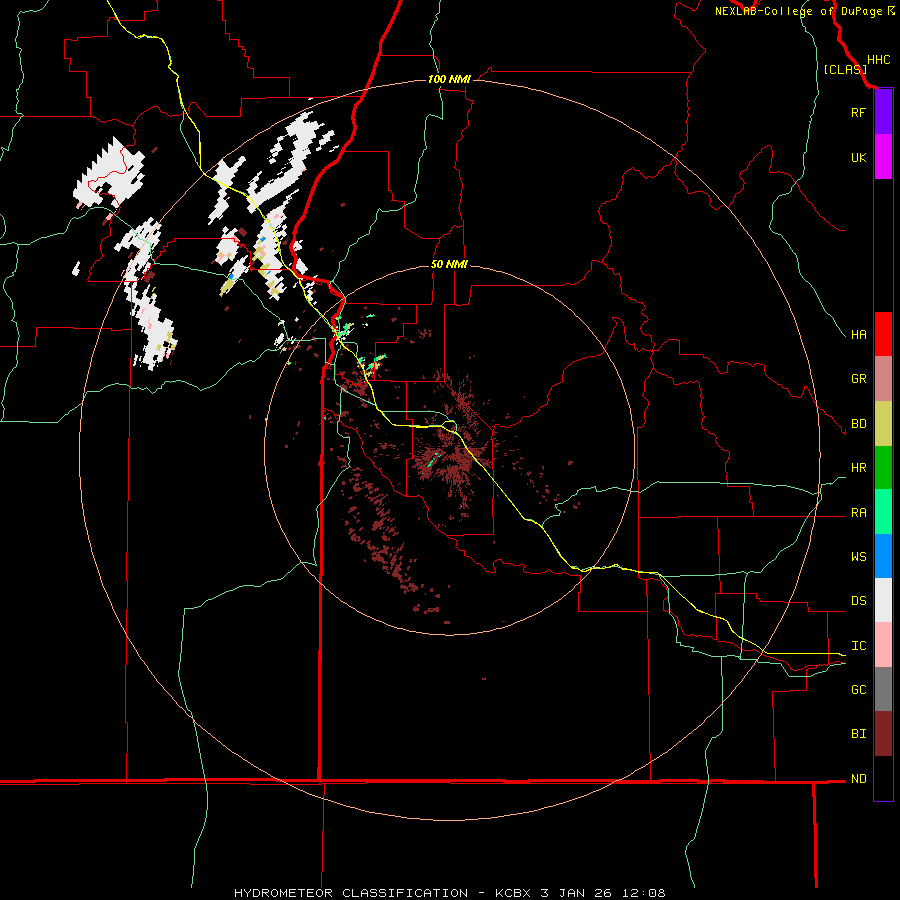Click the RF purple legend swatch

pos(883,112)
